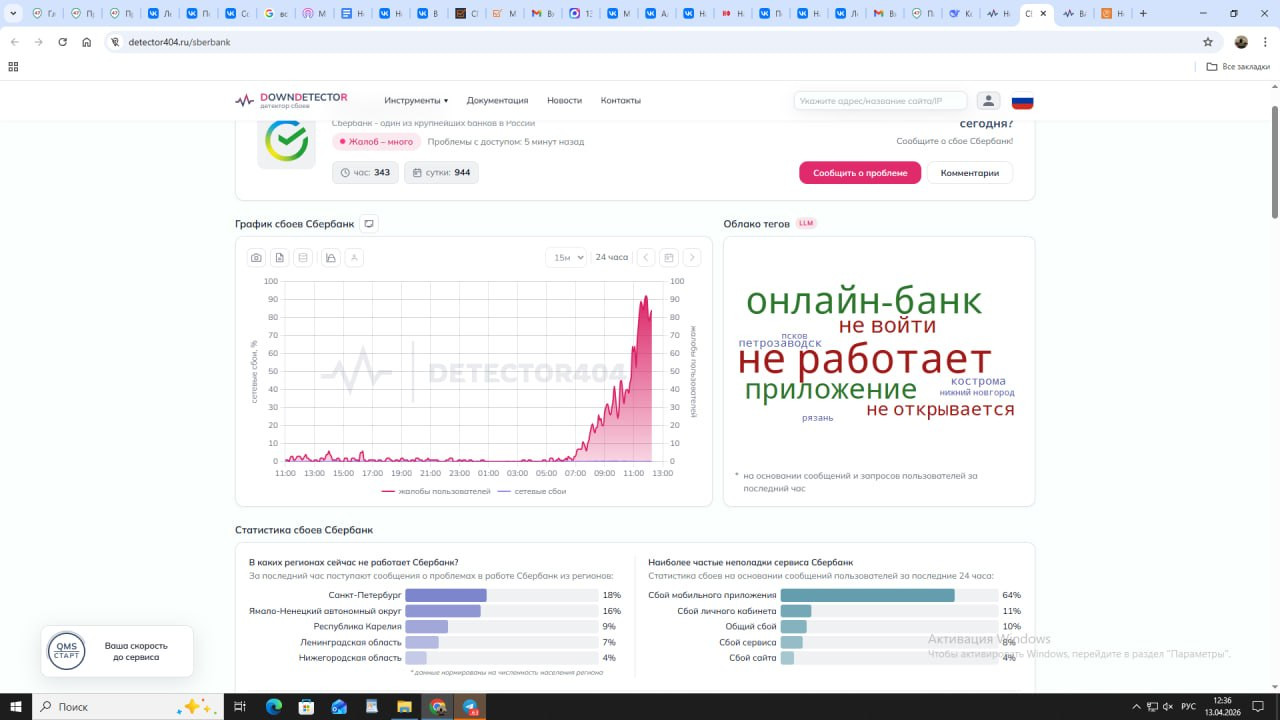Click the camera screenshot icon on chart
This screenshot has width=1280, height=720.
(x=256, y=258)
